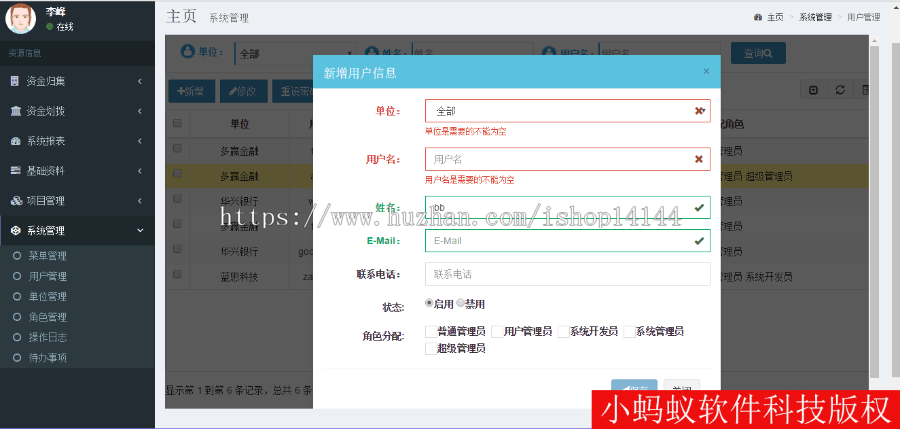Click the circle icon beside 菜单管理
The height and width of the screenshot is (429, 900).
(x=17, y=256)
